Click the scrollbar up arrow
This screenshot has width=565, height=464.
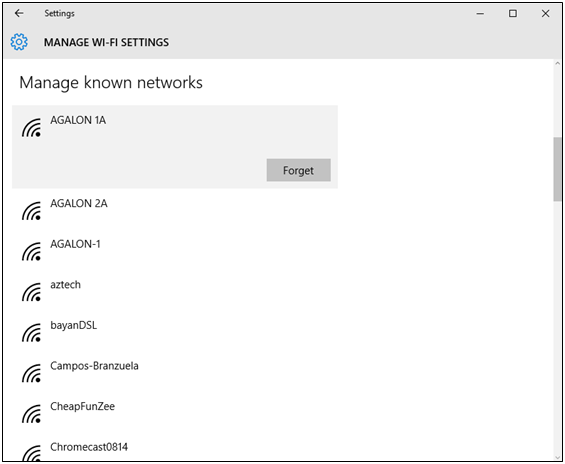click(x=557, y=63)
